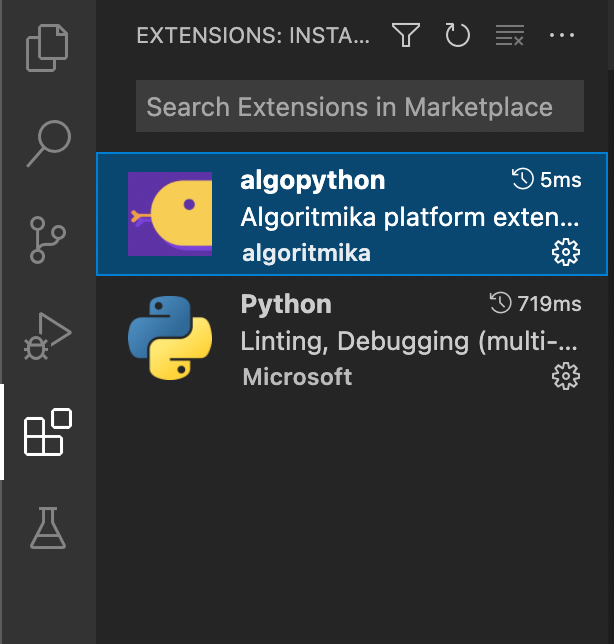Open the Views and More Actions menu
The width and height of the screenshot is (614, 644).
563,36
